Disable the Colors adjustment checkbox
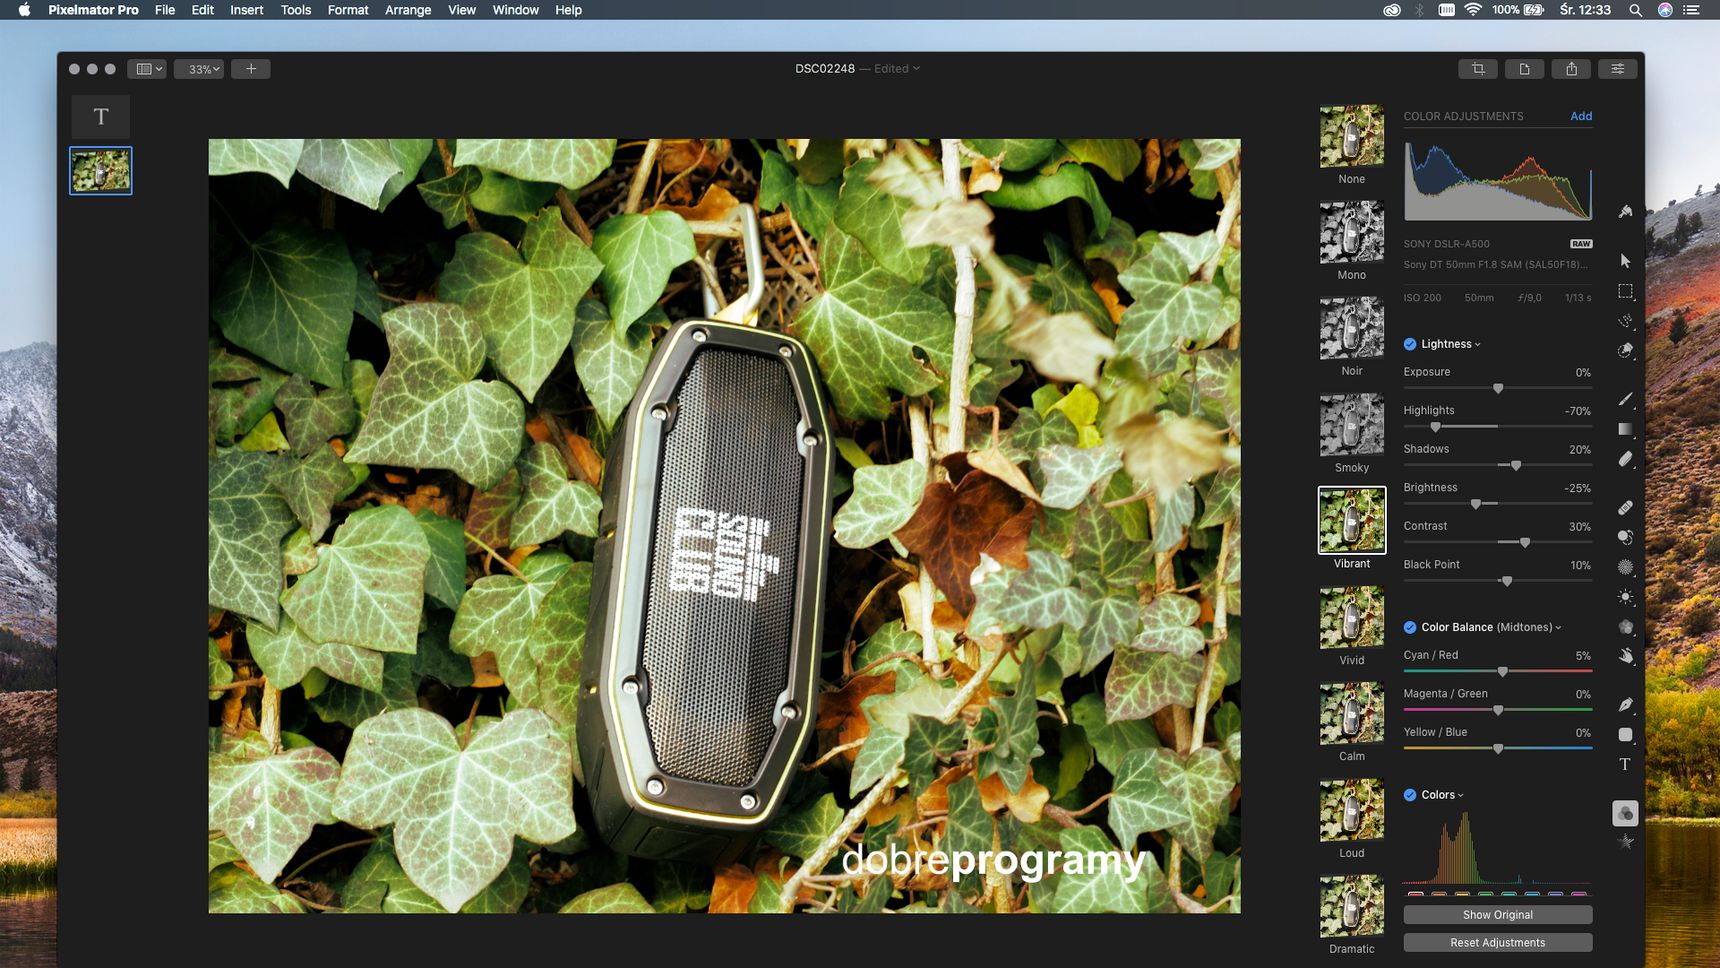The width and height of the screenshot is (1720, 968). point(1410,795)
